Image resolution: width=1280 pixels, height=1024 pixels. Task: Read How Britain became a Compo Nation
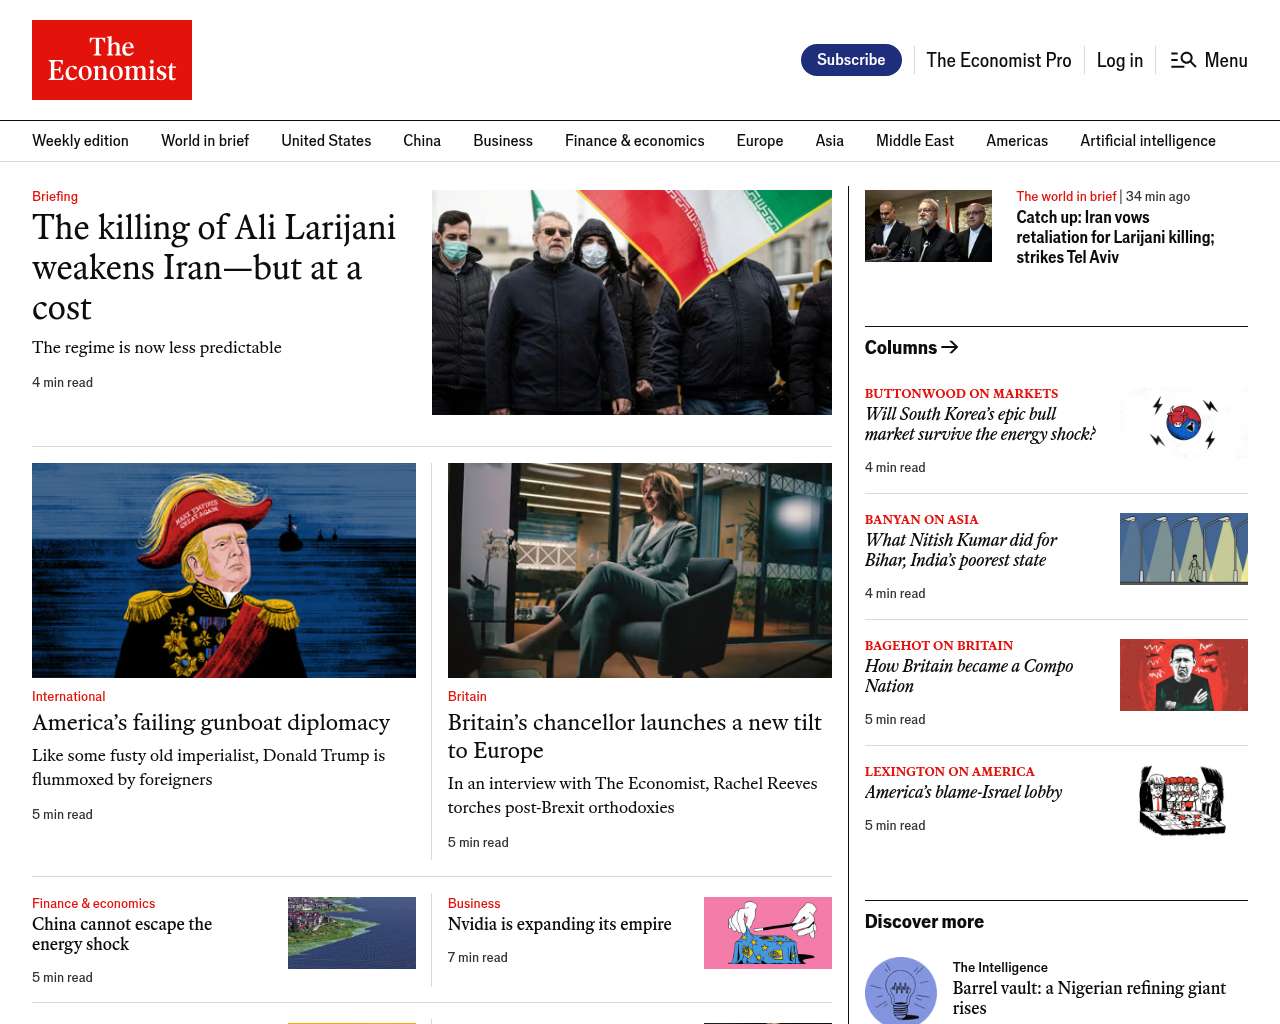969,676
